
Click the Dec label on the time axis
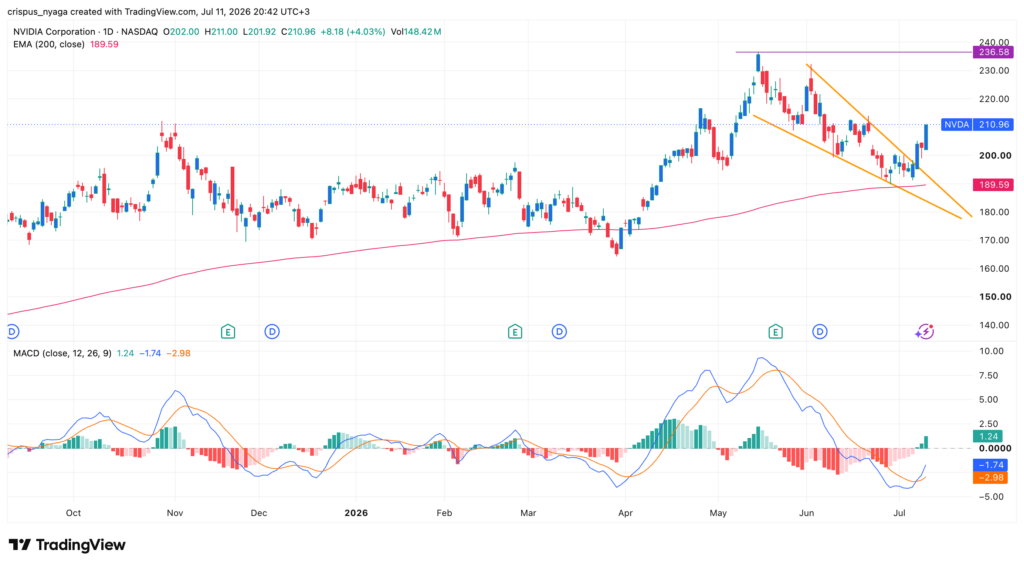click(259, 513)
